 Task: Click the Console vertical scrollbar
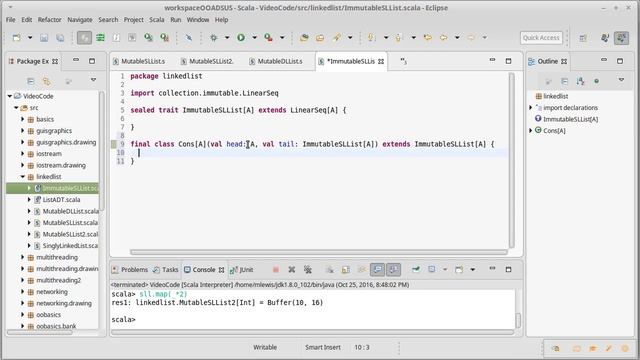coord(518,320)
